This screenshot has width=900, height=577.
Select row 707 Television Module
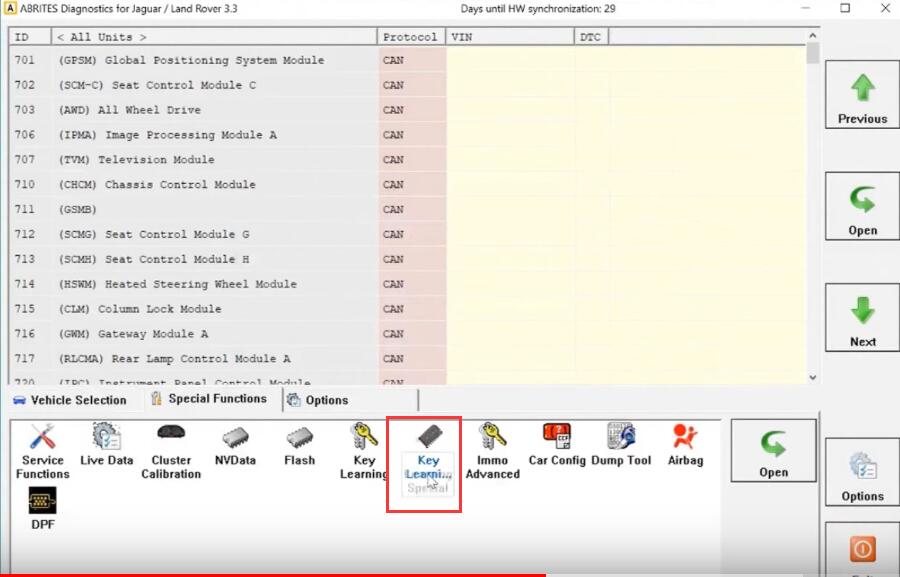click(407, 160)
